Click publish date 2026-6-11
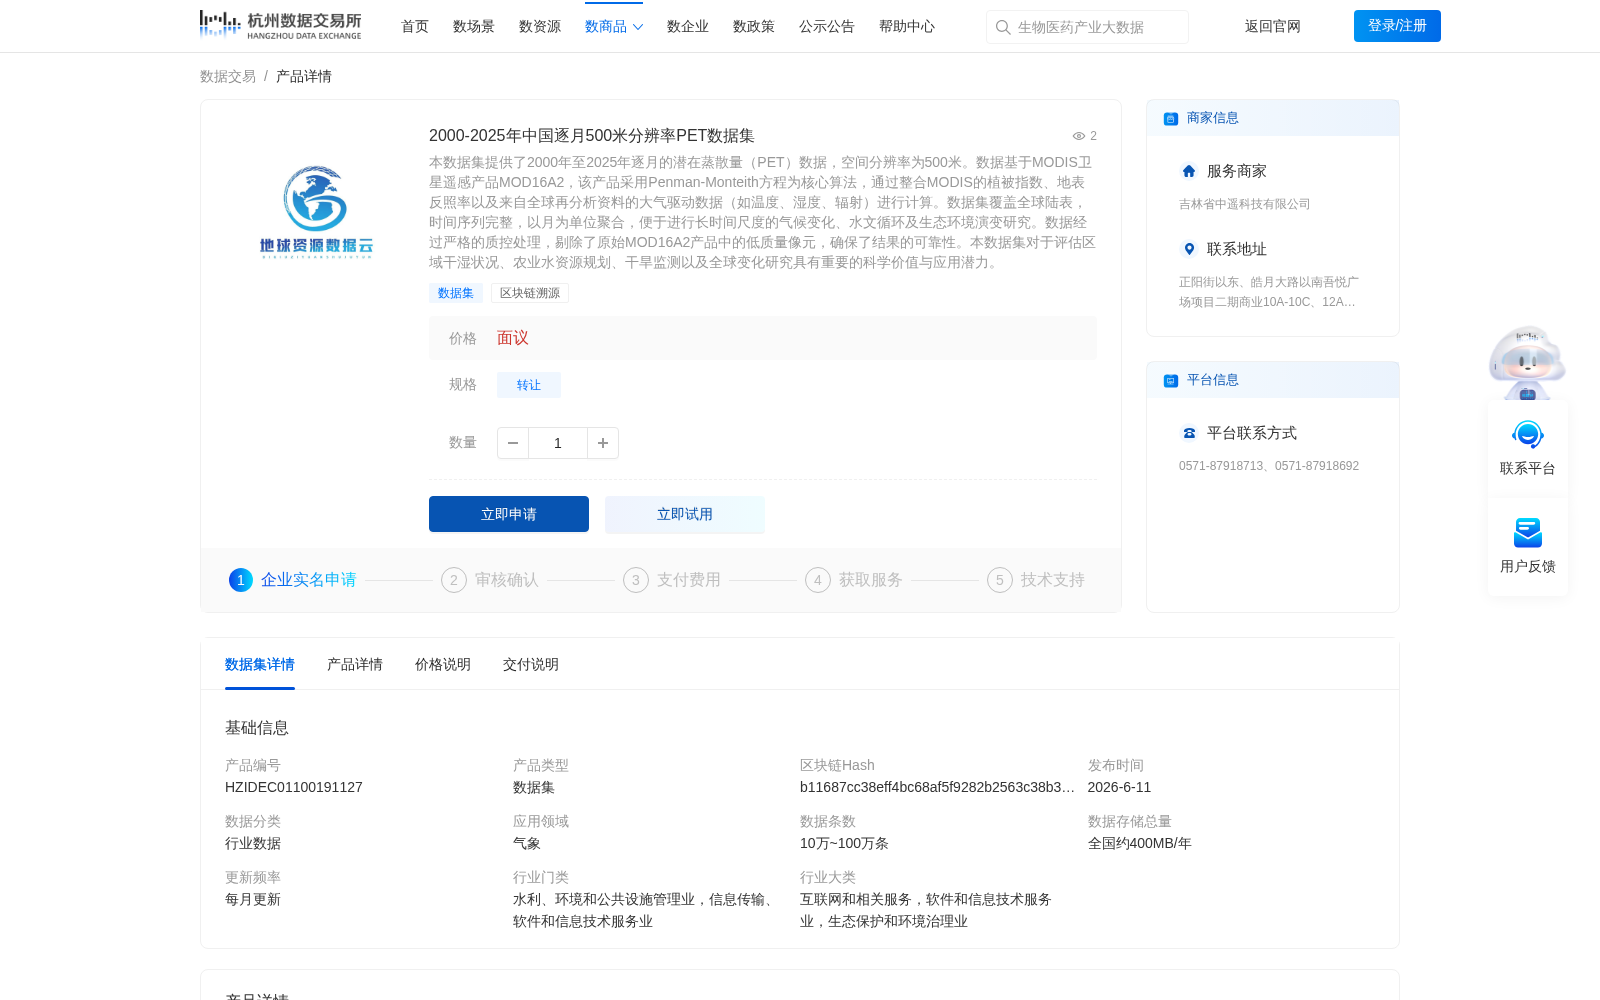Image resolution: width=1600 pixels, height=1000 pixels. point(1119,787)
